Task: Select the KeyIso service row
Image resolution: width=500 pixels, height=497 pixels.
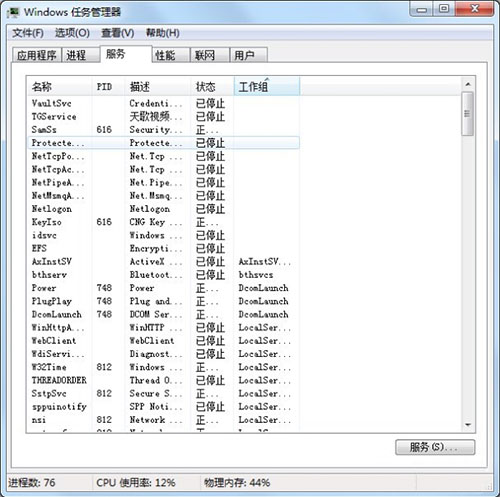Action: click(163, 222)
